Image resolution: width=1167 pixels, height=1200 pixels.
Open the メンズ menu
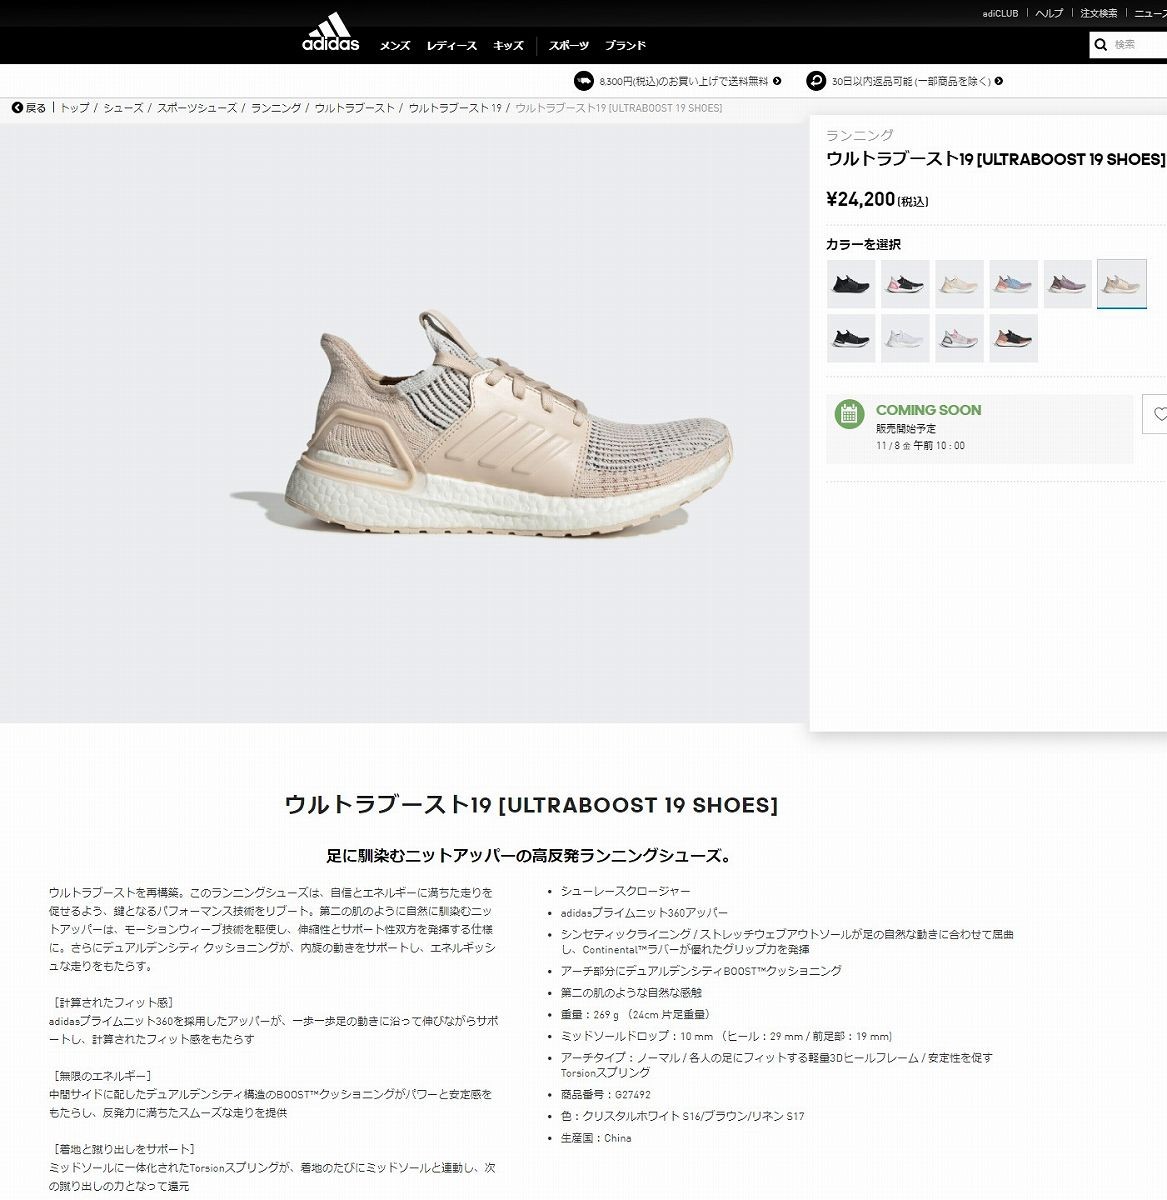click(395, 46)
